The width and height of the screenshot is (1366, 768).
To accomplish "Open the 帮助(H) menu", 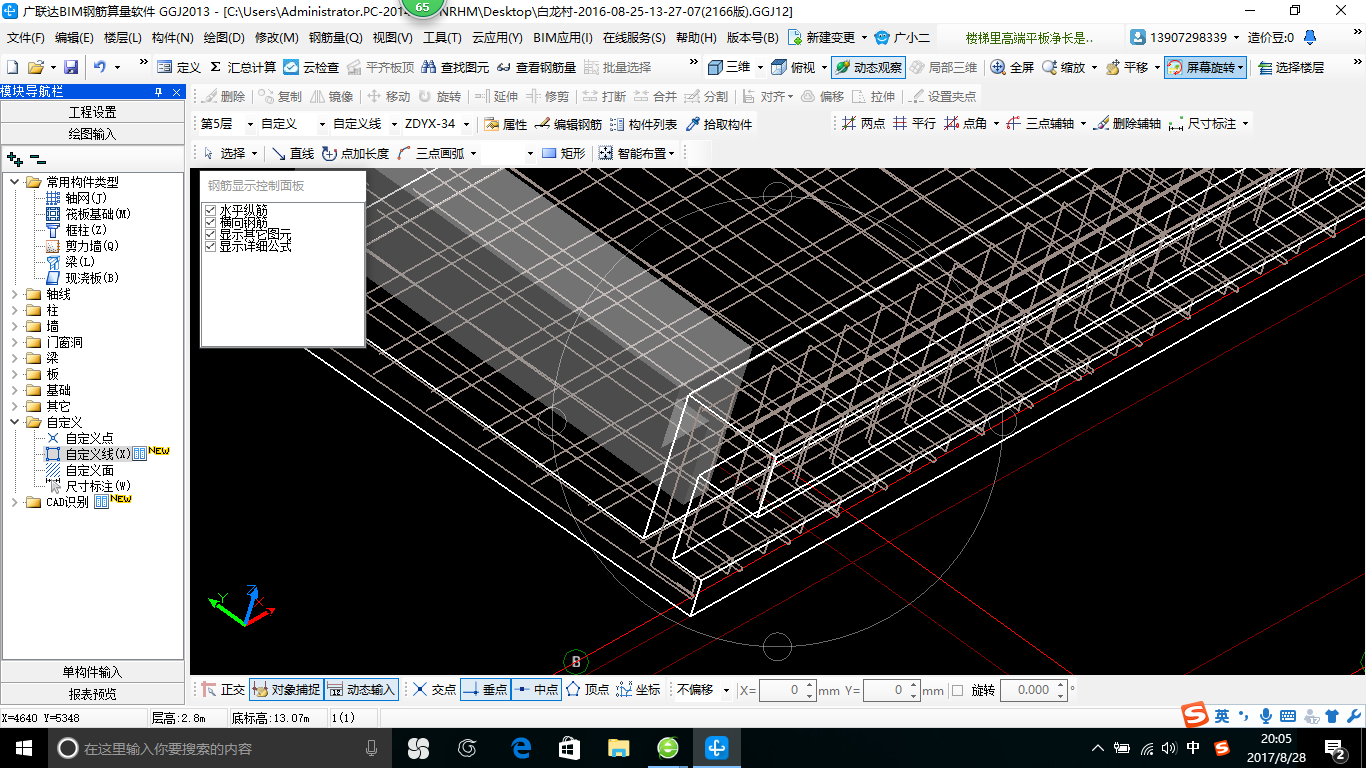I will tap(696, 38).
